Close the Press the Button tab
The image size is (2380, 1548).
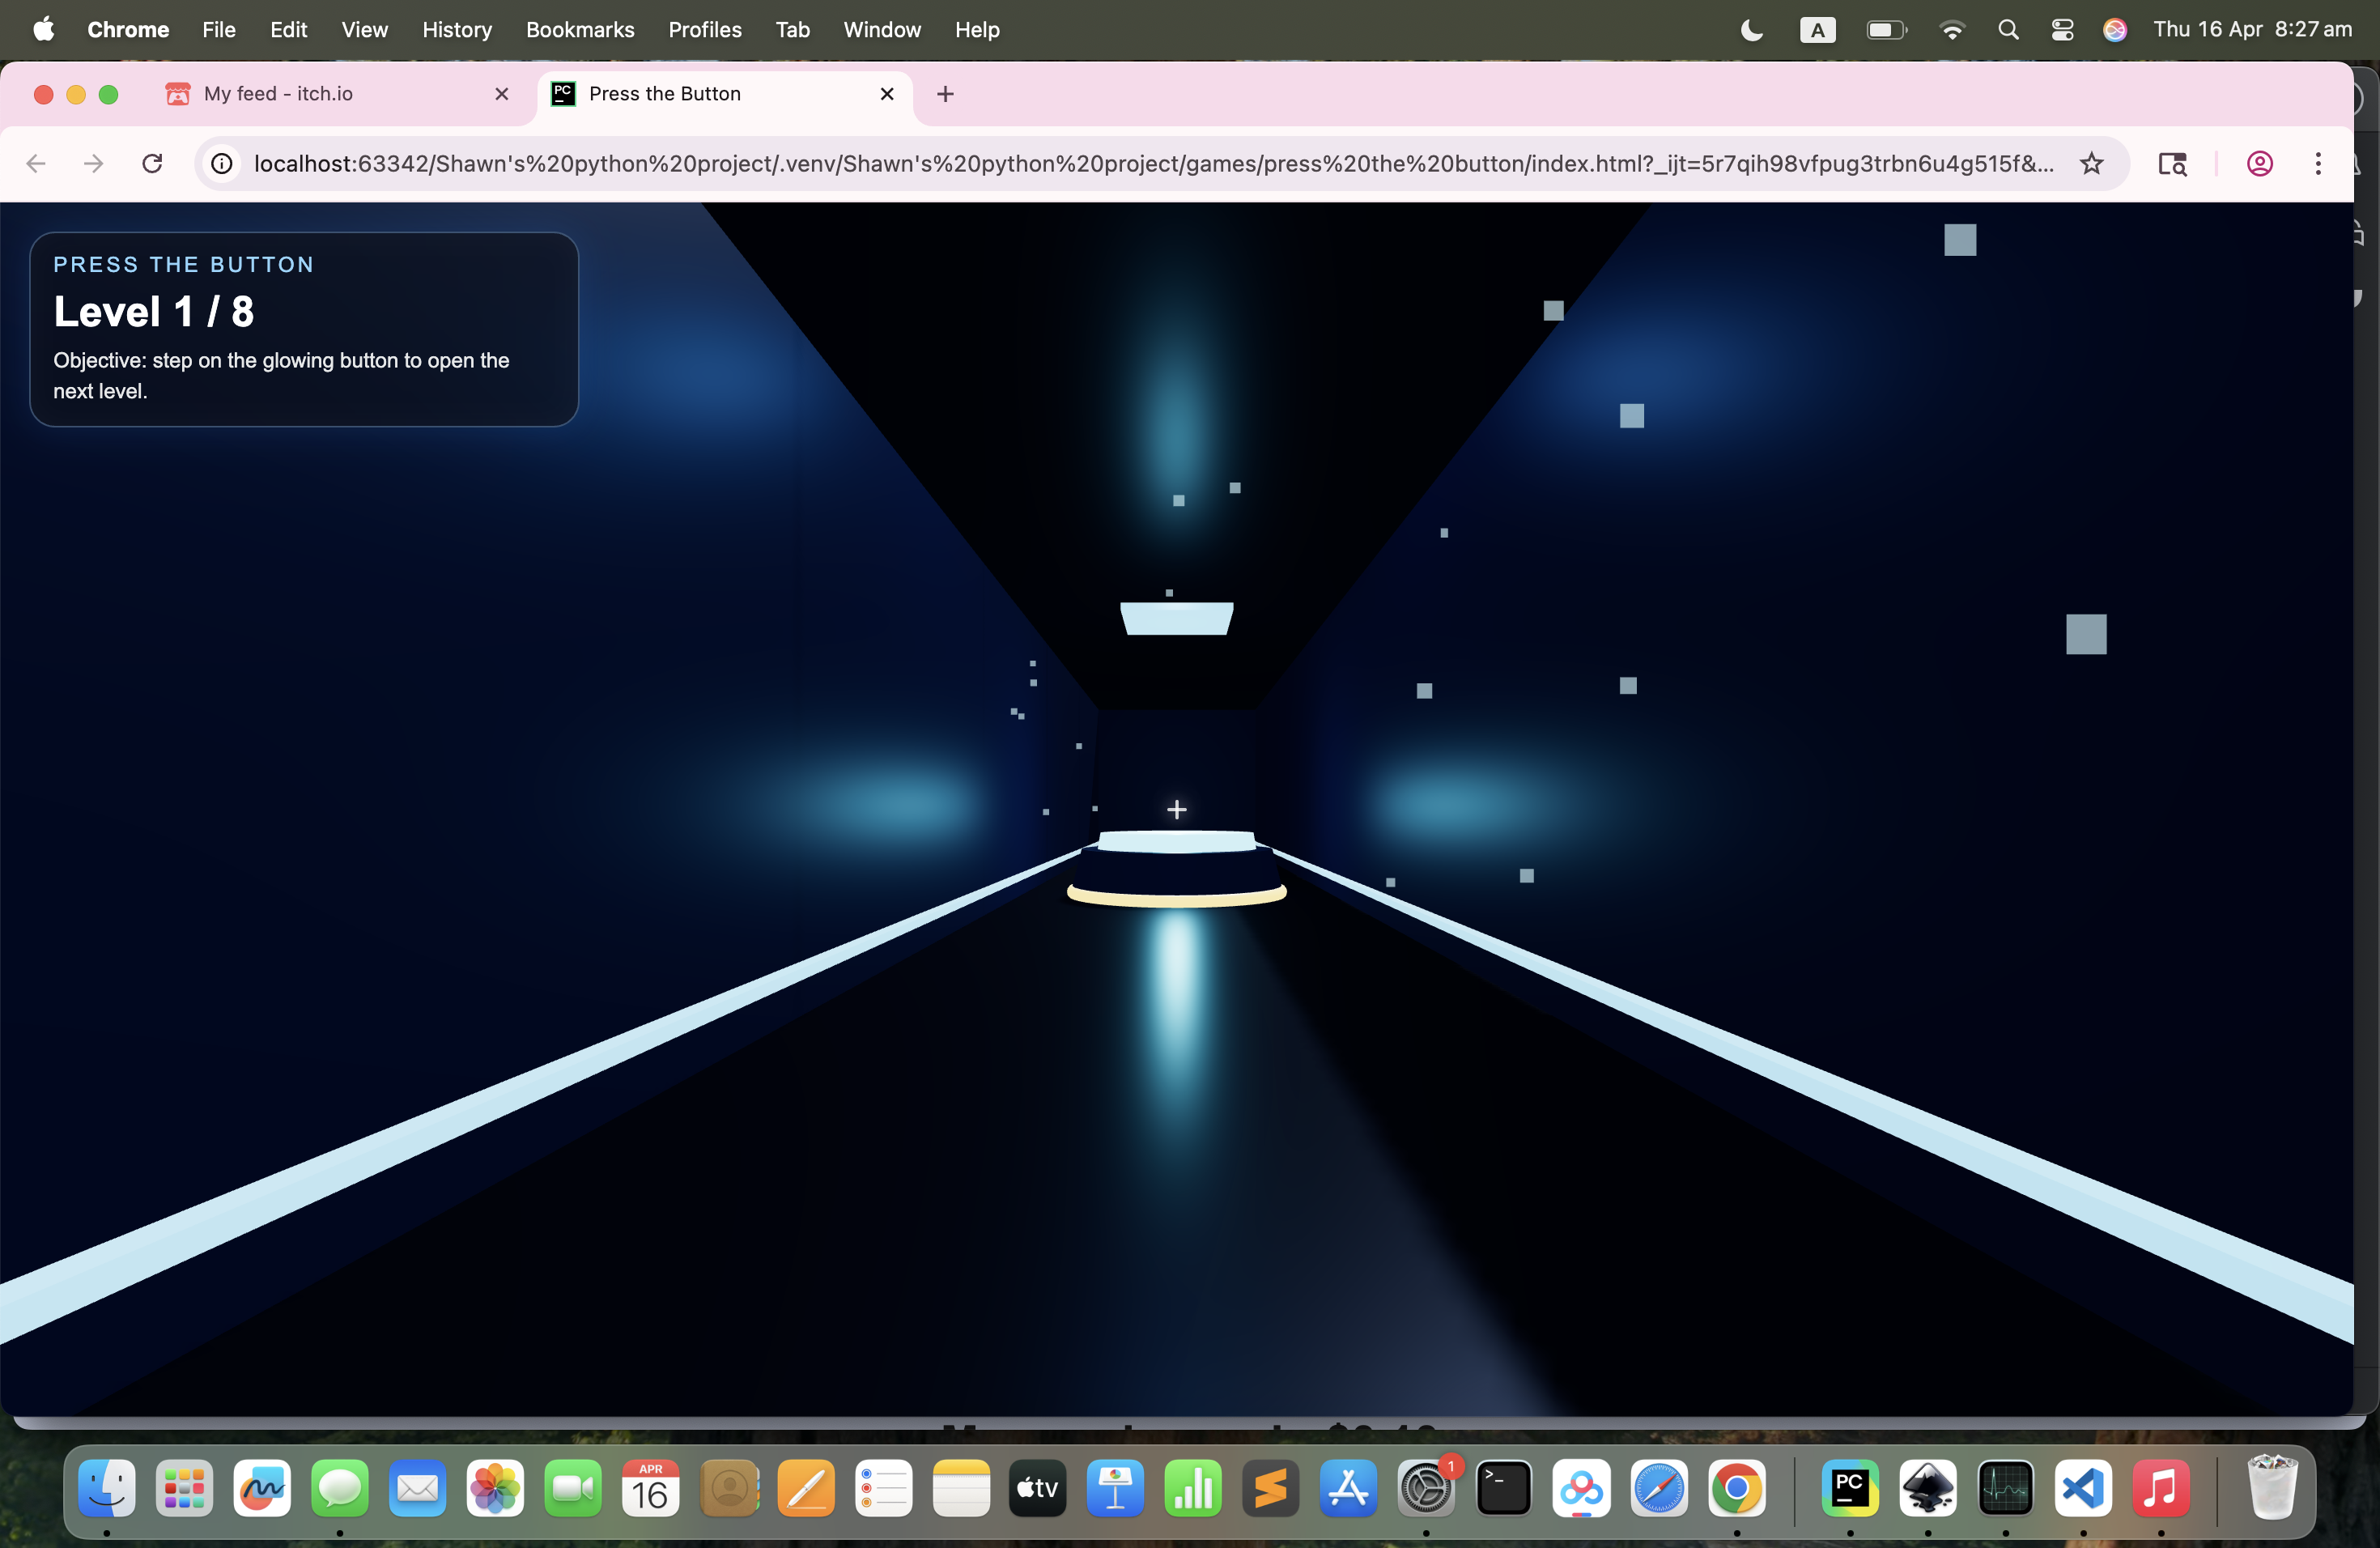(886, 94)
